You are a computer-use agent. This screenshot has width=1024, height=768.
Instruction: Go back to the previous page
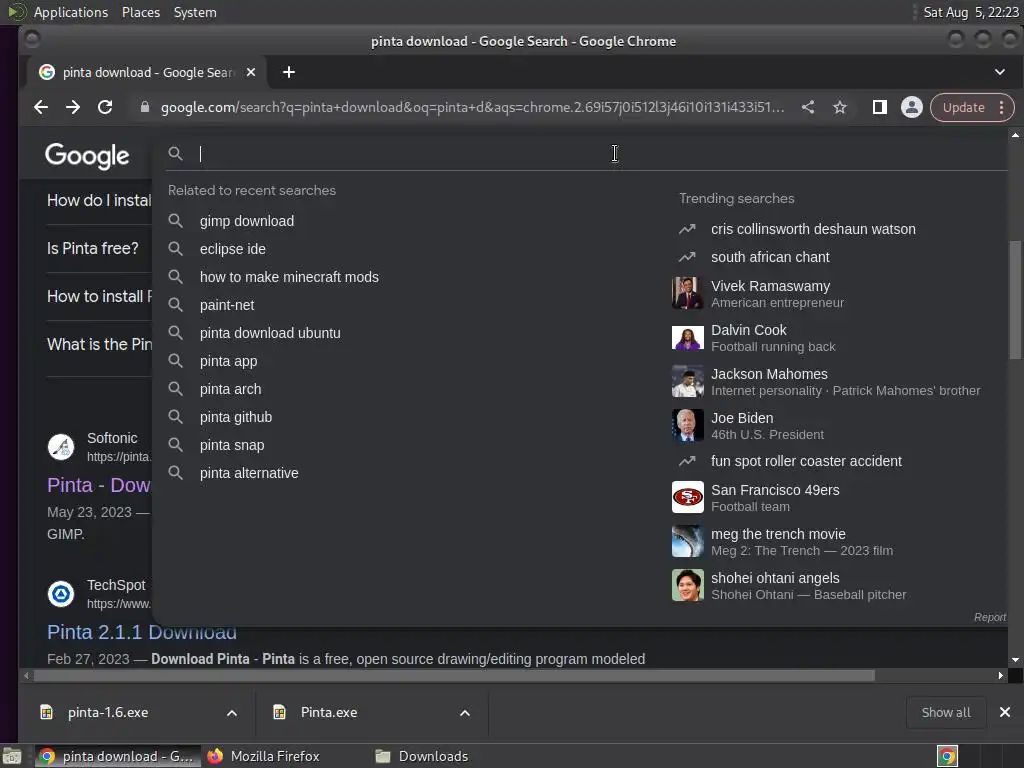coord(40,107)
